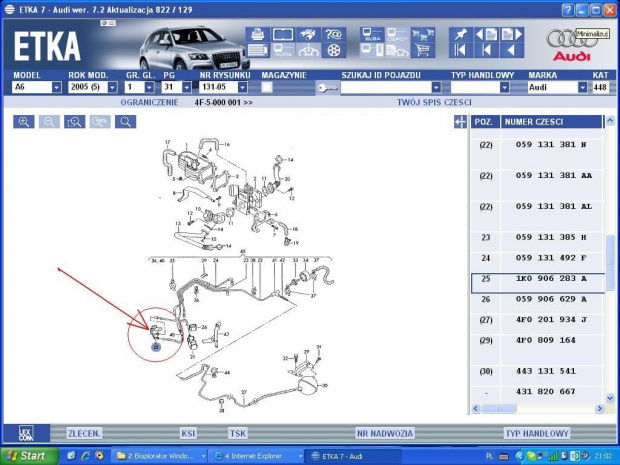The width and height of the screenshot is (620, 465).
Task: Click the UEX CONN icon at the bottom left
Action: pos(26,433)
